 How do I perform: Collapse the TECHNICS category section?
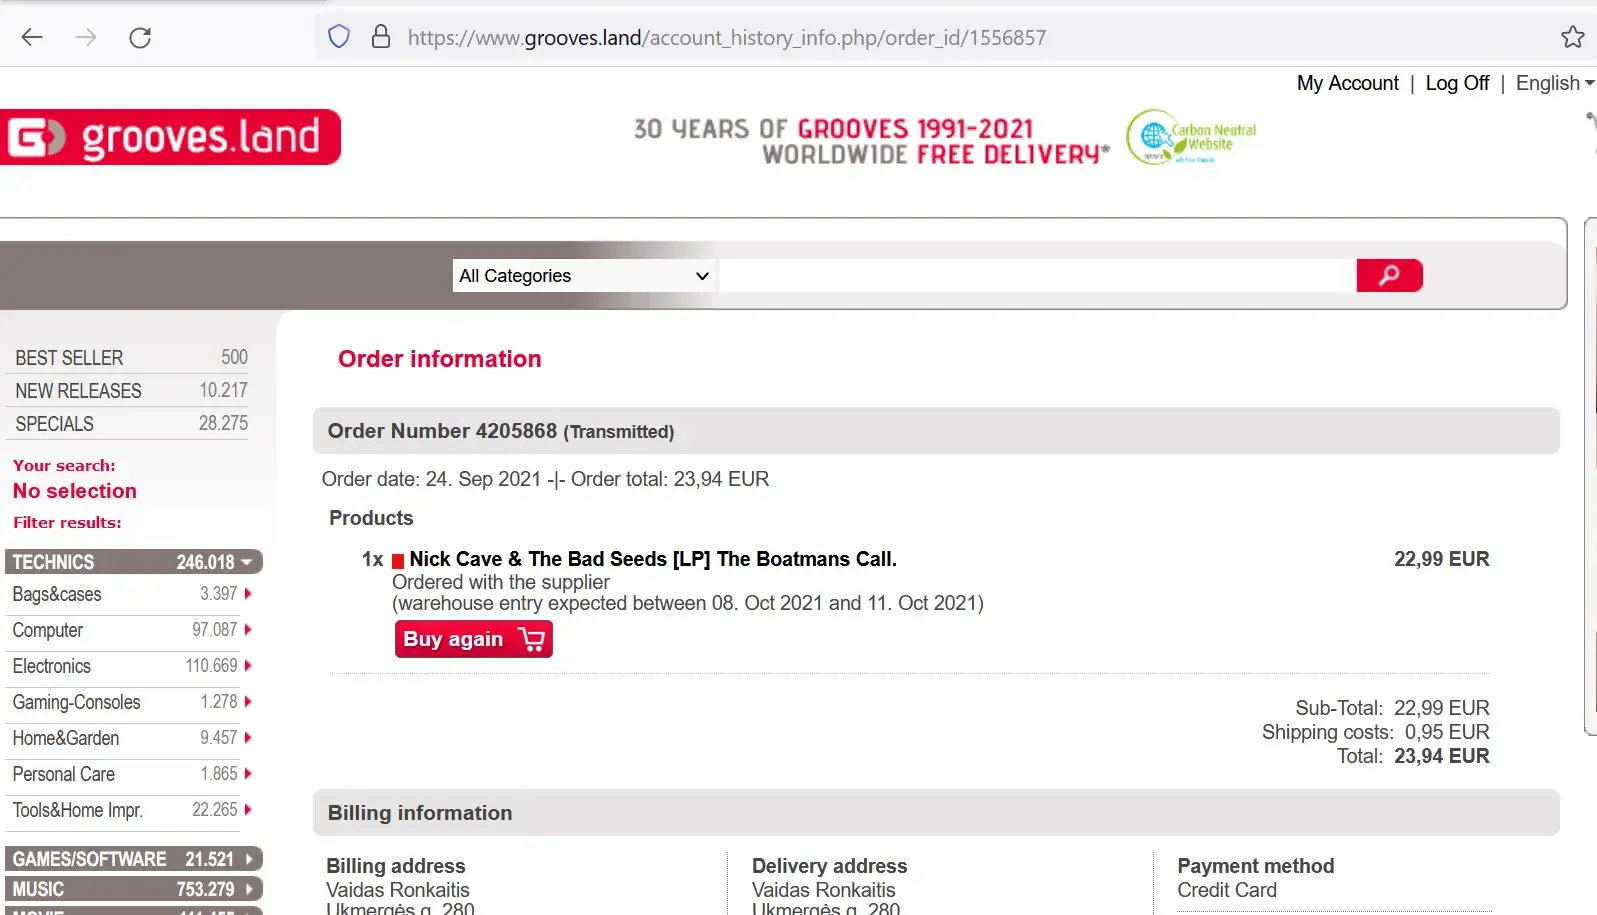click(x=134, y=562)
